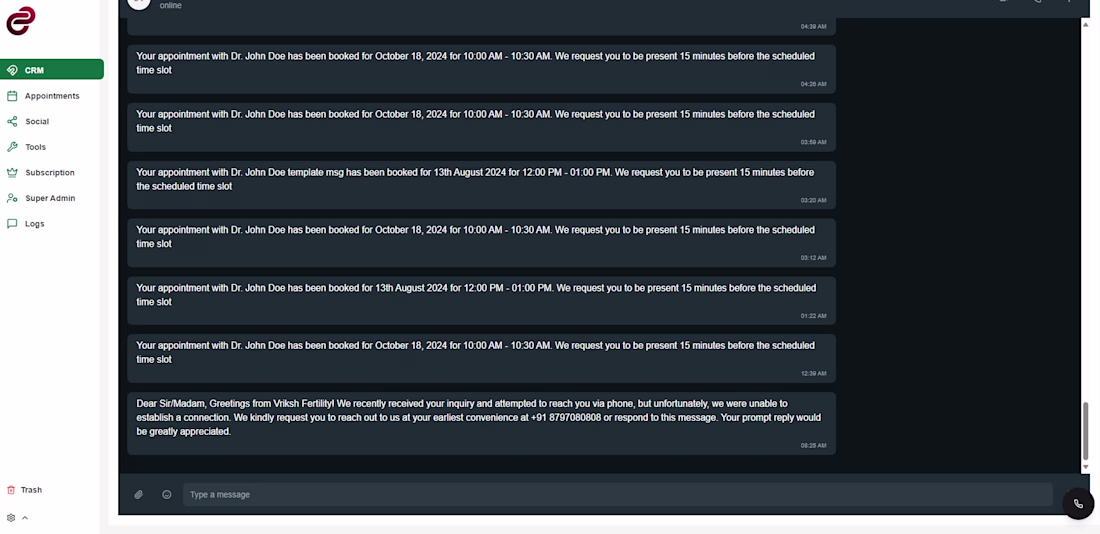This screenshot has width=1100, height=534.
Task: Open the Tools wrench icon
Action: coord(12,147)
